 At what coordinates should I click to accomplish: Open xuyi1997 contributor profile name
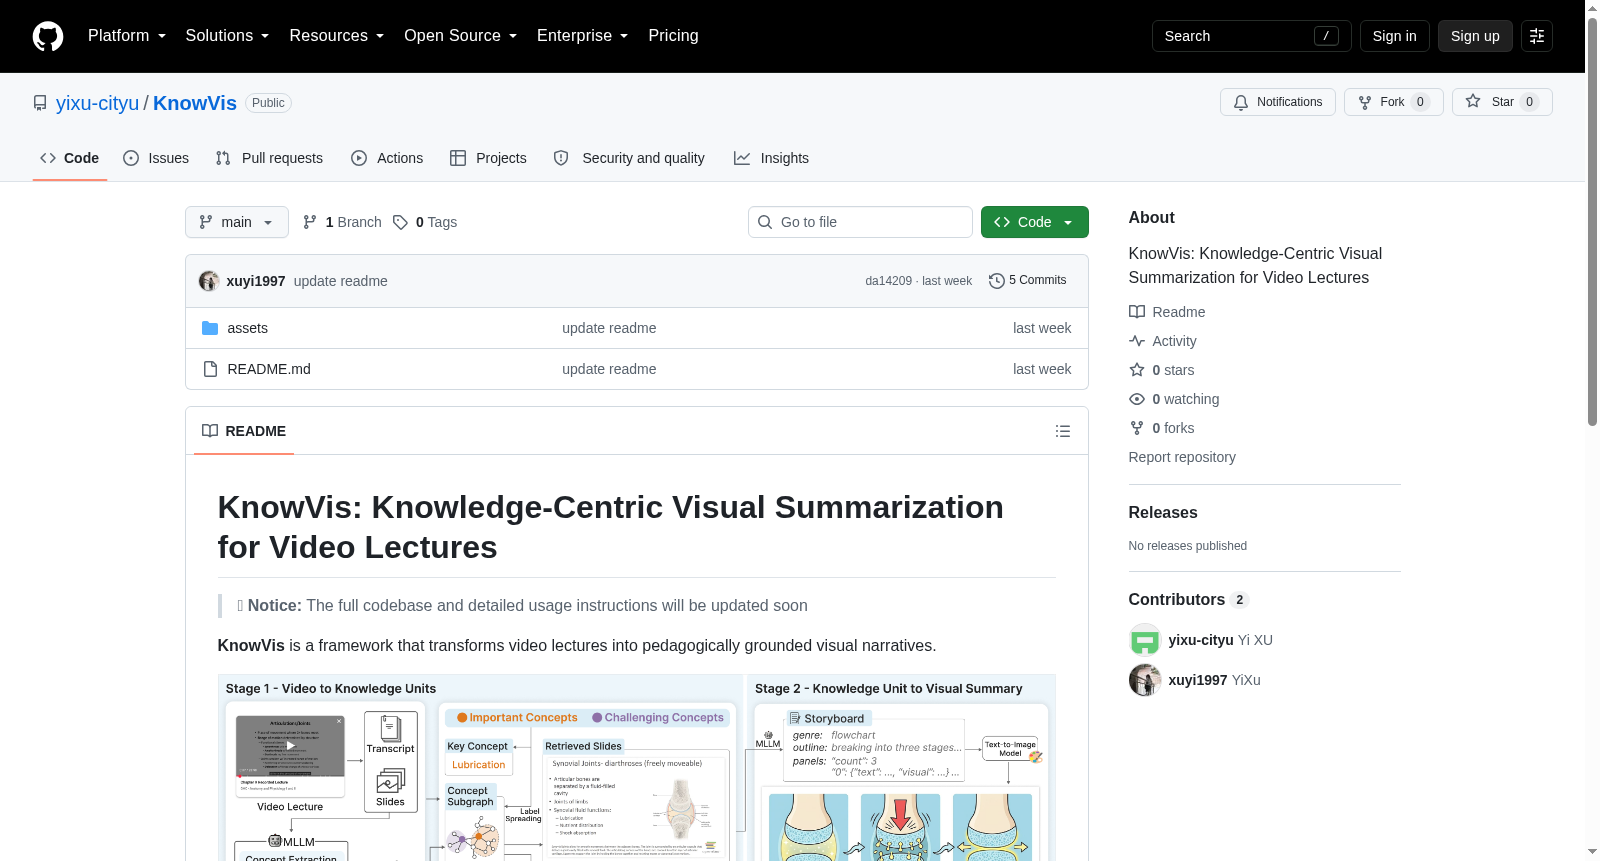(1198, 680)
